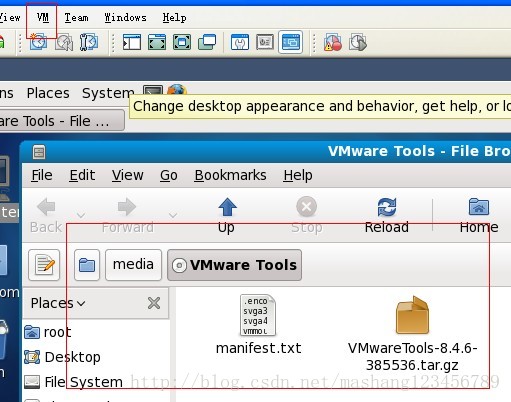Switch to Unity mode
The image size is (511, 402).
207,42
